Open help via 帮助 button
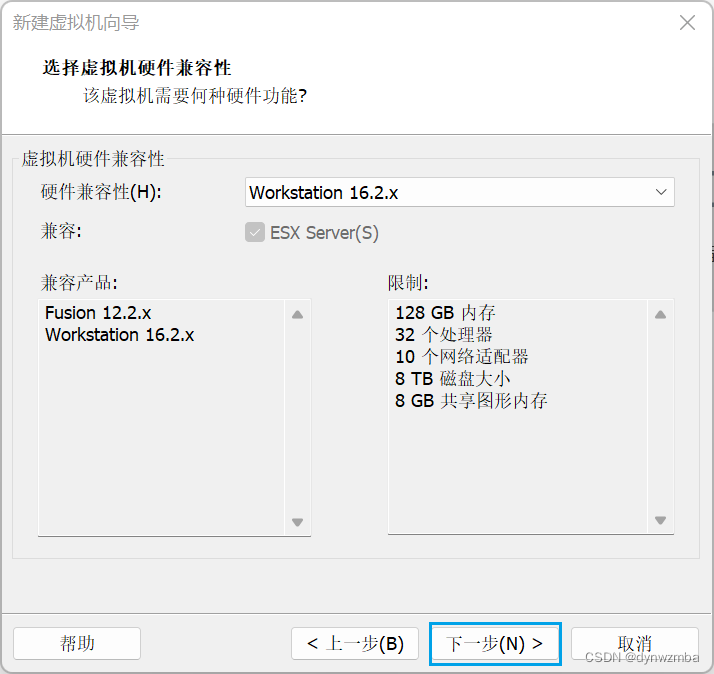Screen dimensions: 714x674 (77, 643)
